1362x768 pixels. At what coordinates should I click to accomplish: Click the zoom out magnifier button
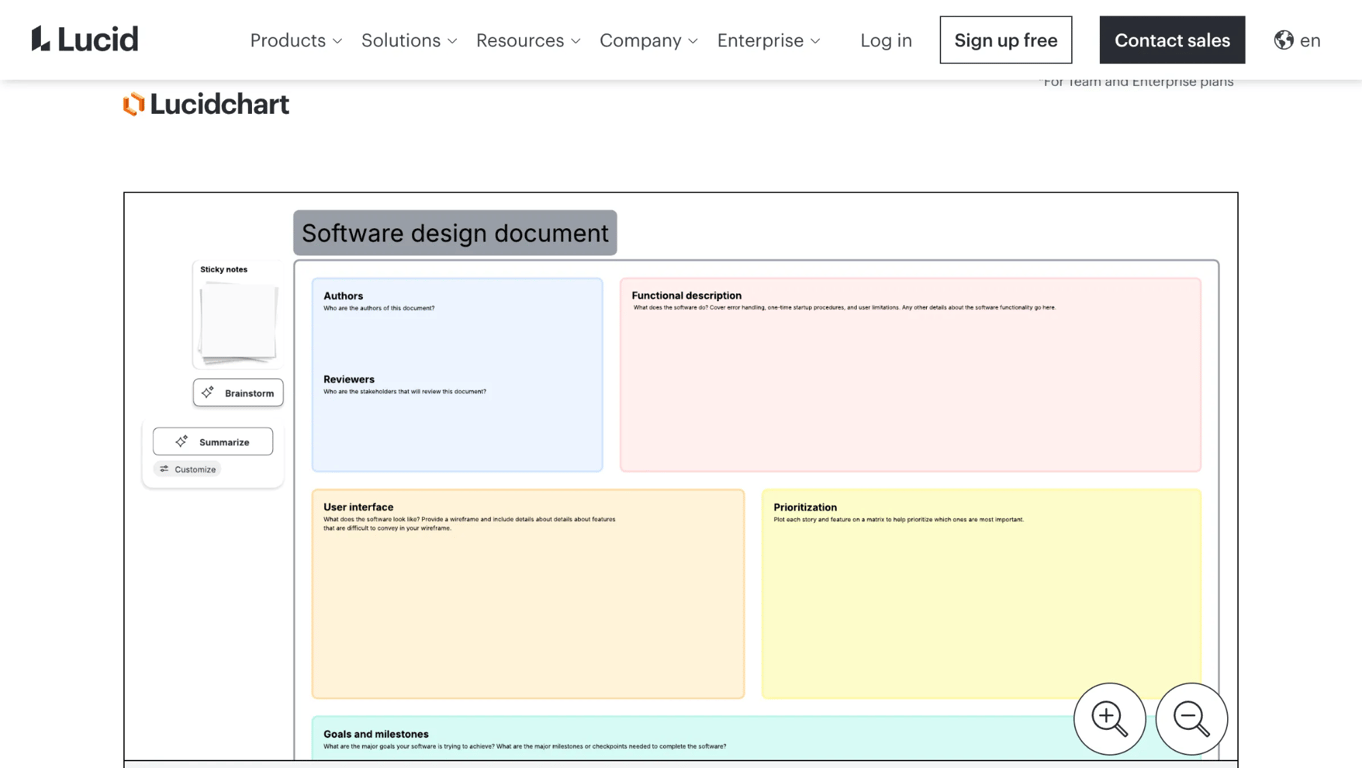pyautogui.click(x=1191, y=718)
